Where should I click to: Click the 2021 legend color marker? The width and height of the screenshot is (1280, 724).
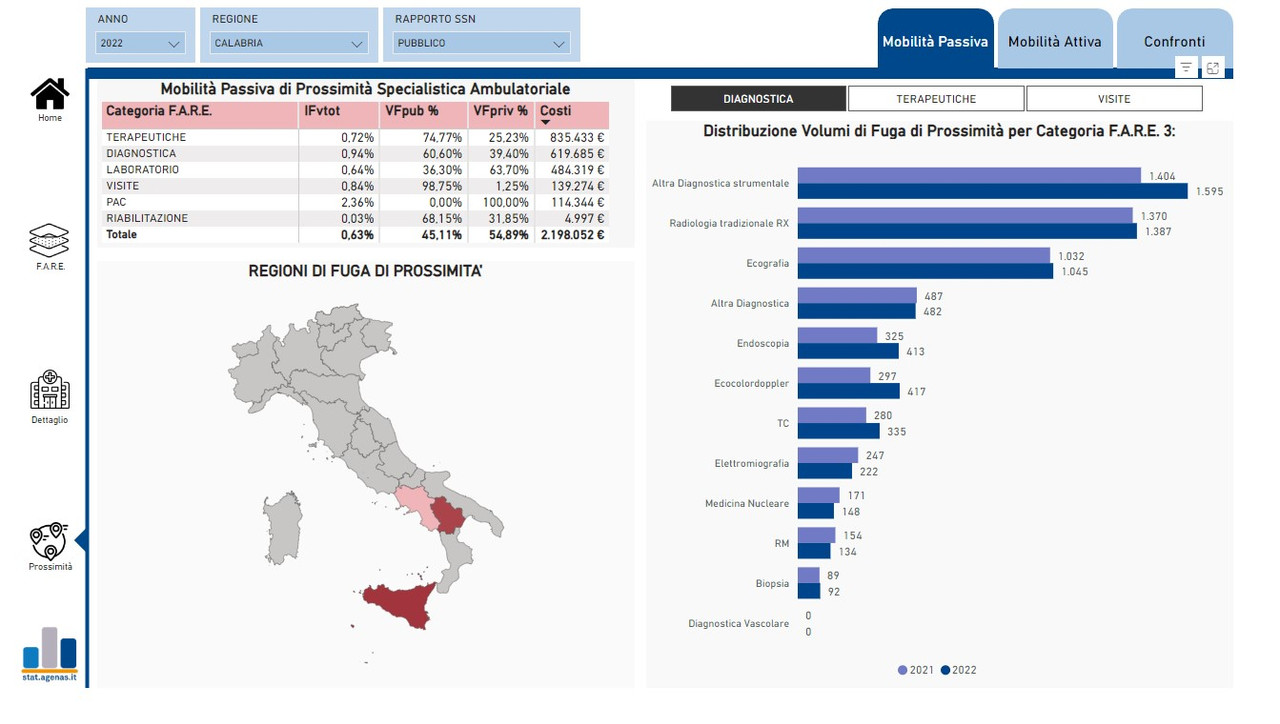(903, 670)
